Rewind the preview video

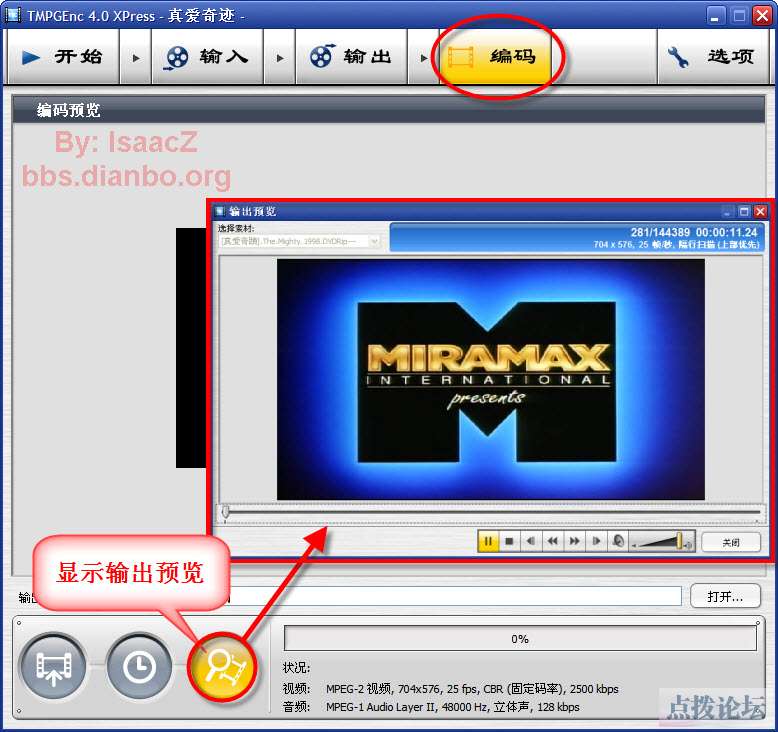[552, 541]
